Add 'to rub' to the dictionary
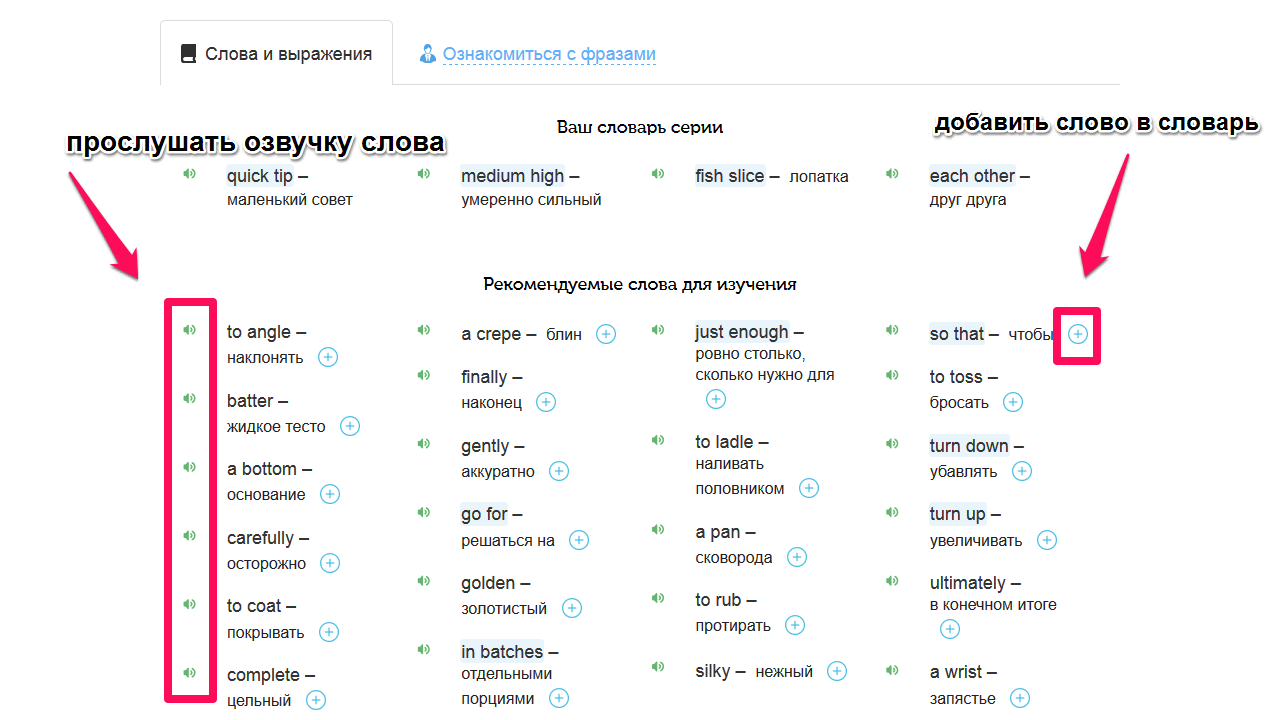The width and height of the screenshot is (1280, 720). click(x=795, y=625)
